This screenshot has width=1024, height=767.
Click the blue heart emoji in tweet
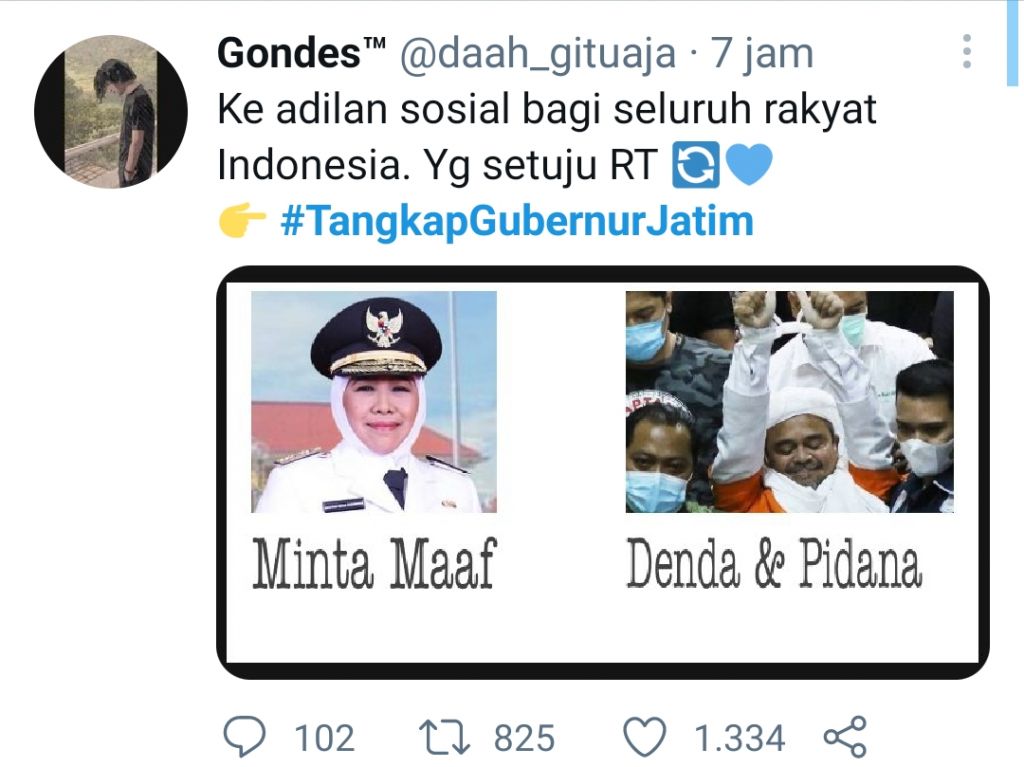coord(749,165)
